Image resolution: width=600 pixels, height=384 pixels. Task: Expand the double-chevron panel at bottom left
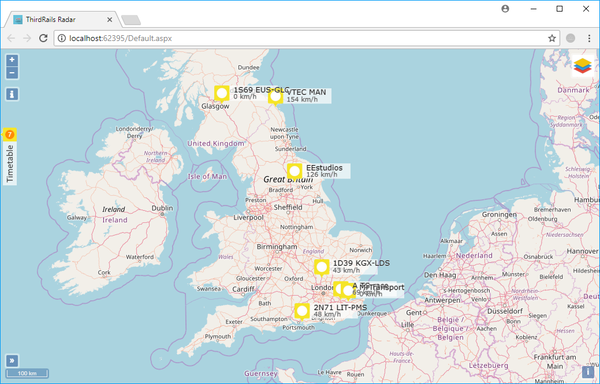12,360
